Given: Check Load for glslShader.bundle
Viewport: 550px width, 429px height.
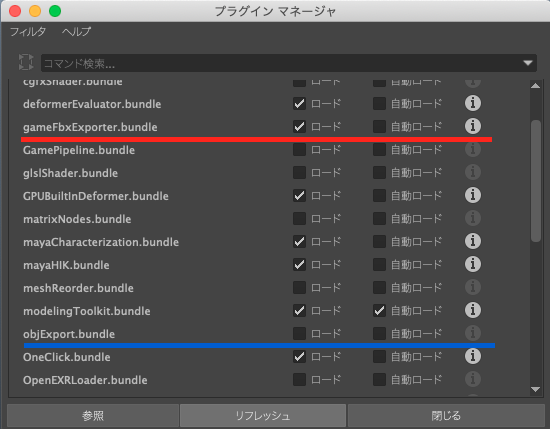Looking at the screenshot, I should pos(299,173).
